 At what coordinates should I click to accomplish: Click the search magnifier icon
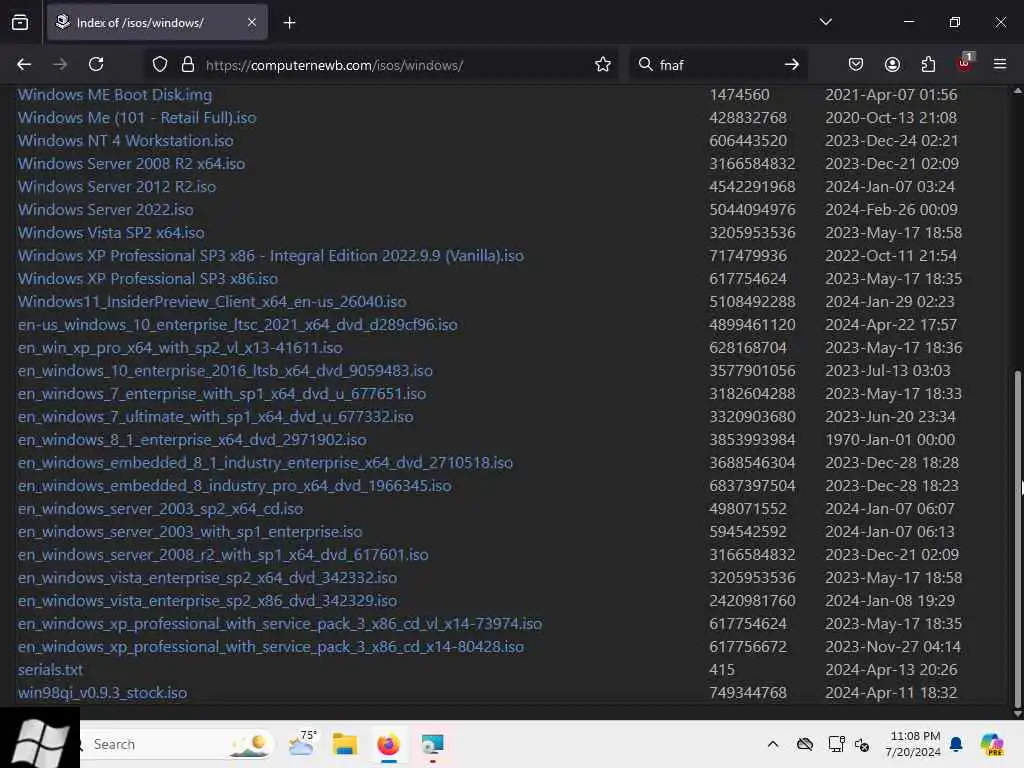(645, 64)
